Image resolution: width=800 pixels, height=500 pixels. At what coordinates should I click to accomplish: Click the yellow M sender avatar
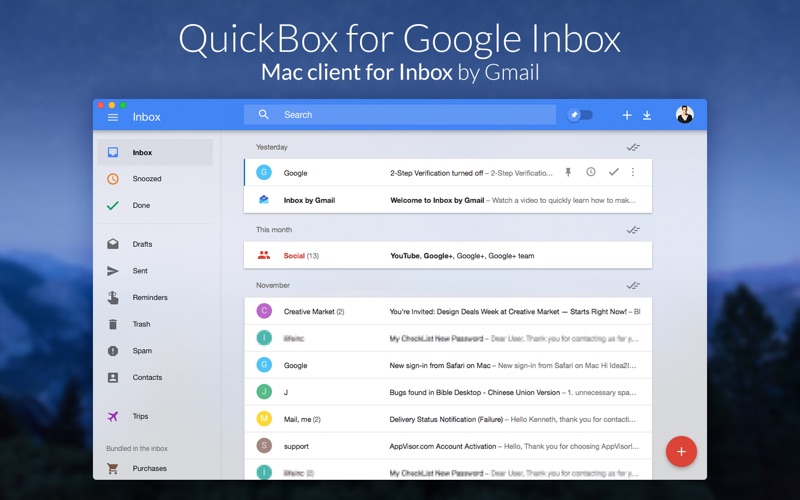tap(264, 419)
